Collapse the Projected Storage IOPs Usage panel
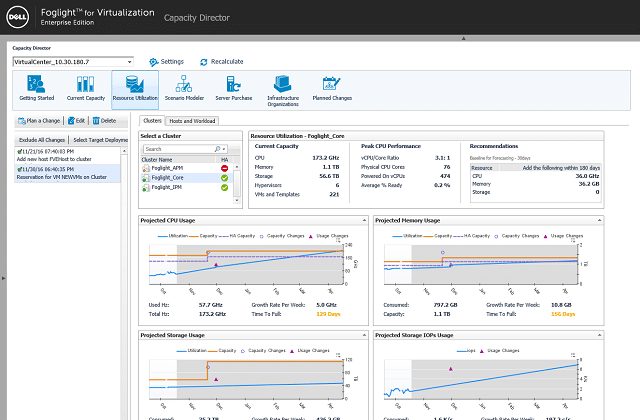The height and width of the screenshot is (420, 640). point(599,335)
